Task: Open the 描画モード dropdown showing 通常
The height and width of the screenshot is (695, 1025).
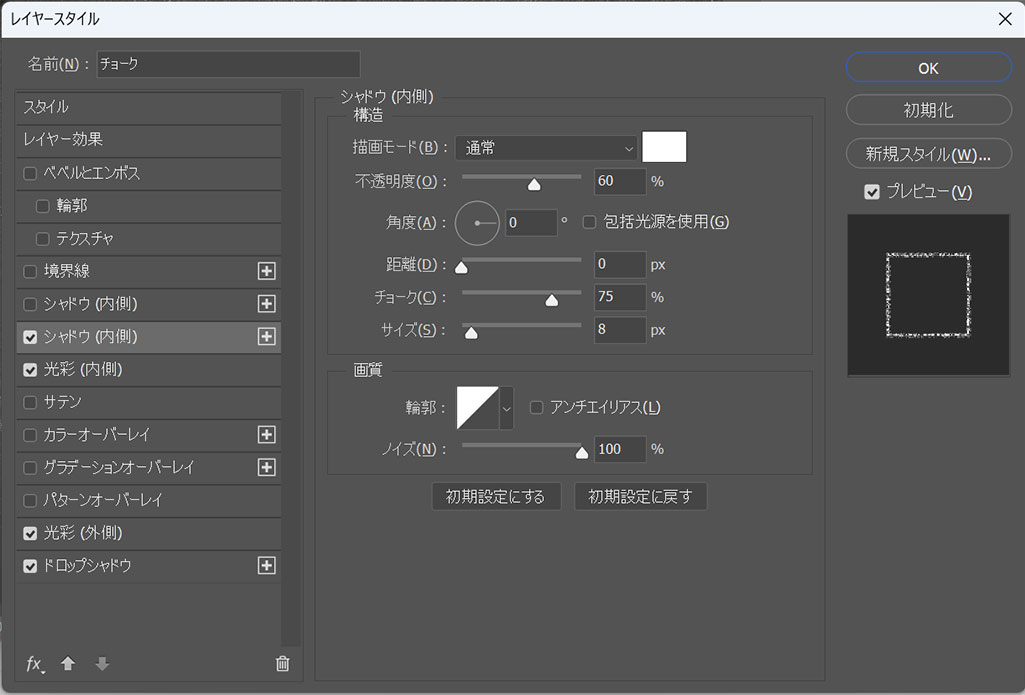Action: tap(546, 148)
